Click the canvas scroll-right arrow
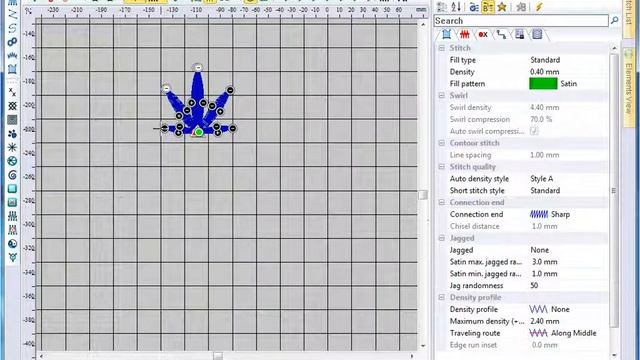The height and width of the screenshot is (360, 640). 412,356
